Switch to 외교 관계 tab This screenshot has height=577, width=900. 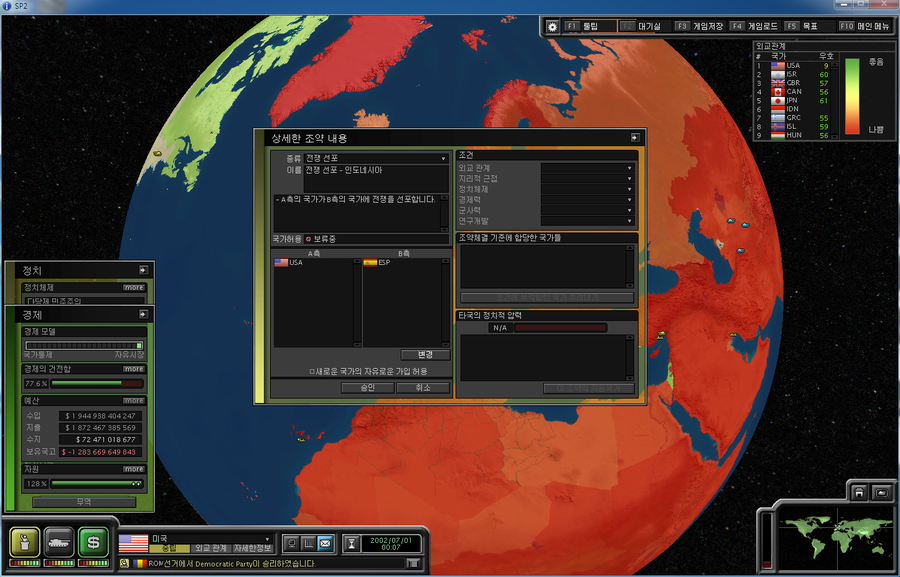click(x=209, y=548)
